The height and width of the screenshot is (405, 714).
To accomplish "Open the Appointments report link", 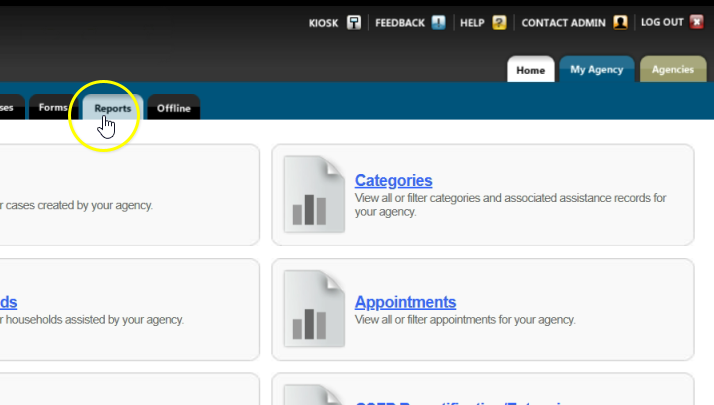I will click(405, 302).
